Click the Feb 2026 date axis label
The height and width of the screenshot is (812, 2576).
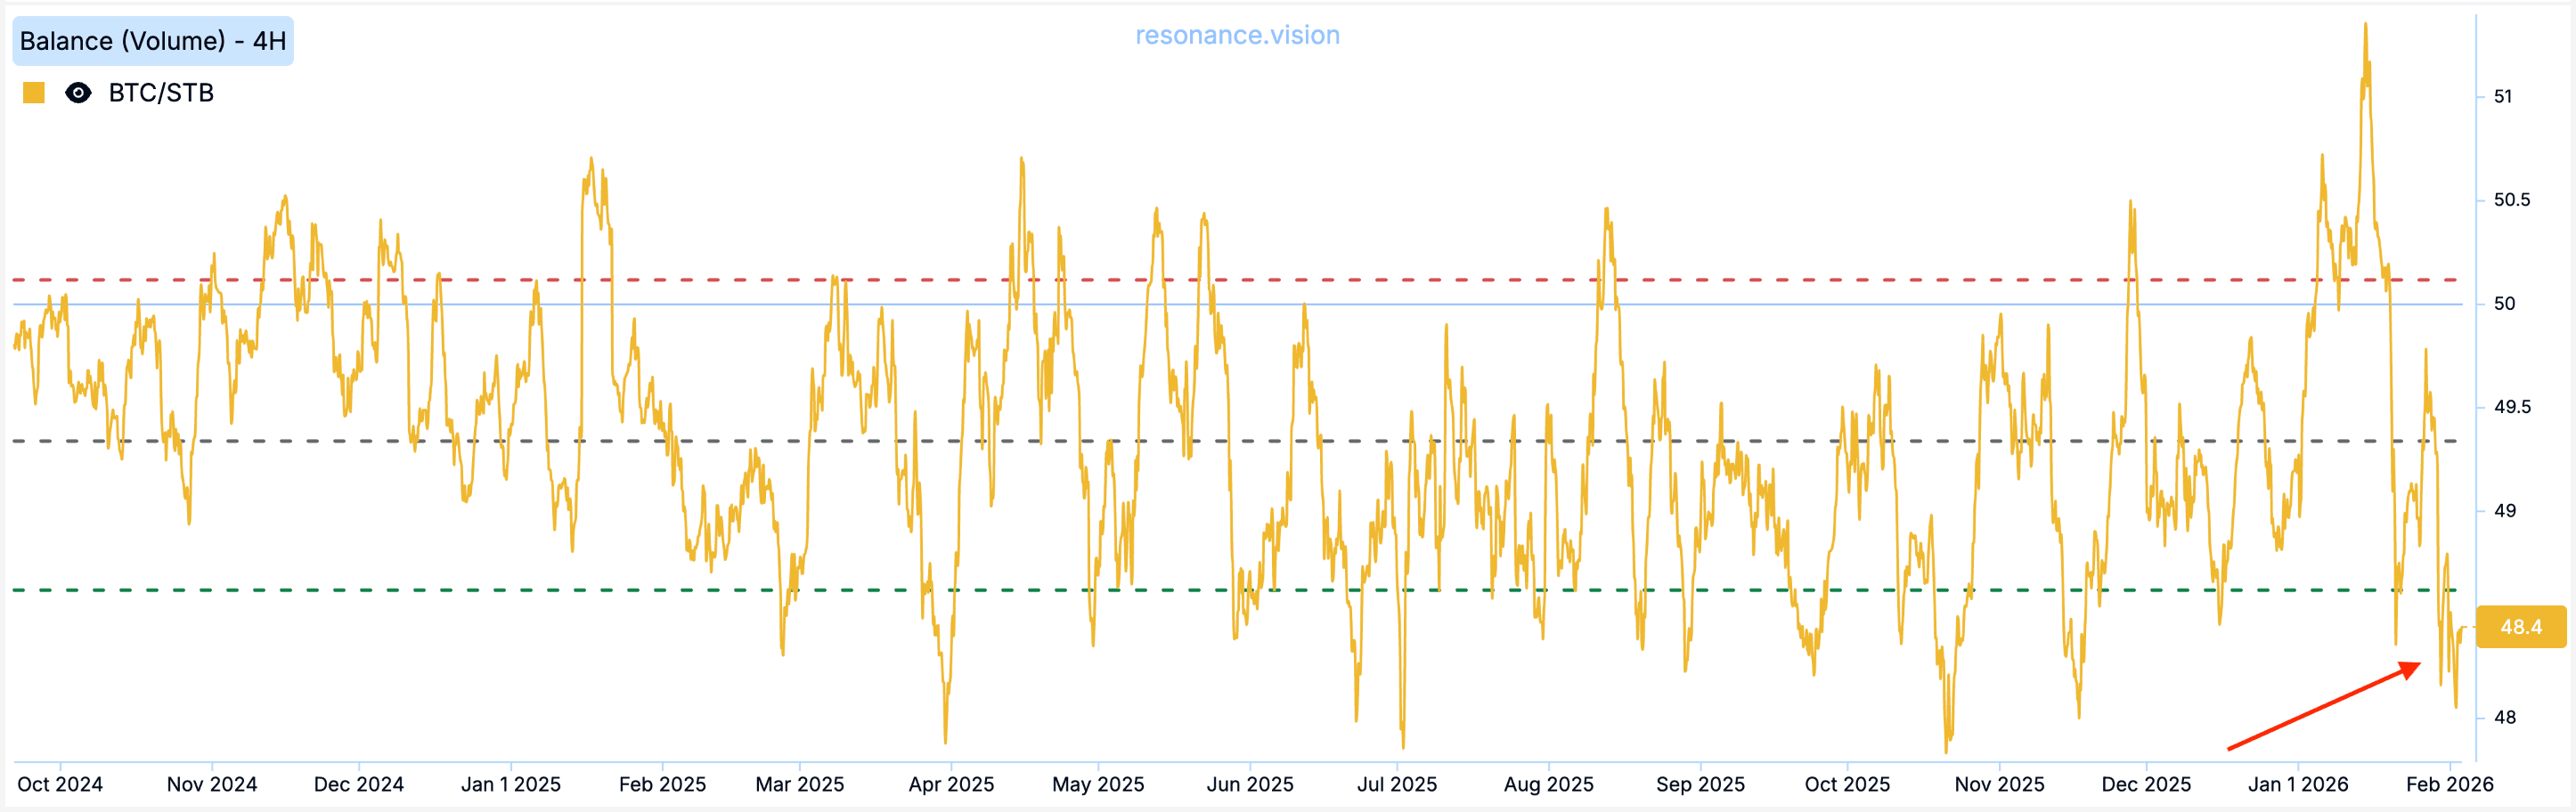[x=2449, y=784]
